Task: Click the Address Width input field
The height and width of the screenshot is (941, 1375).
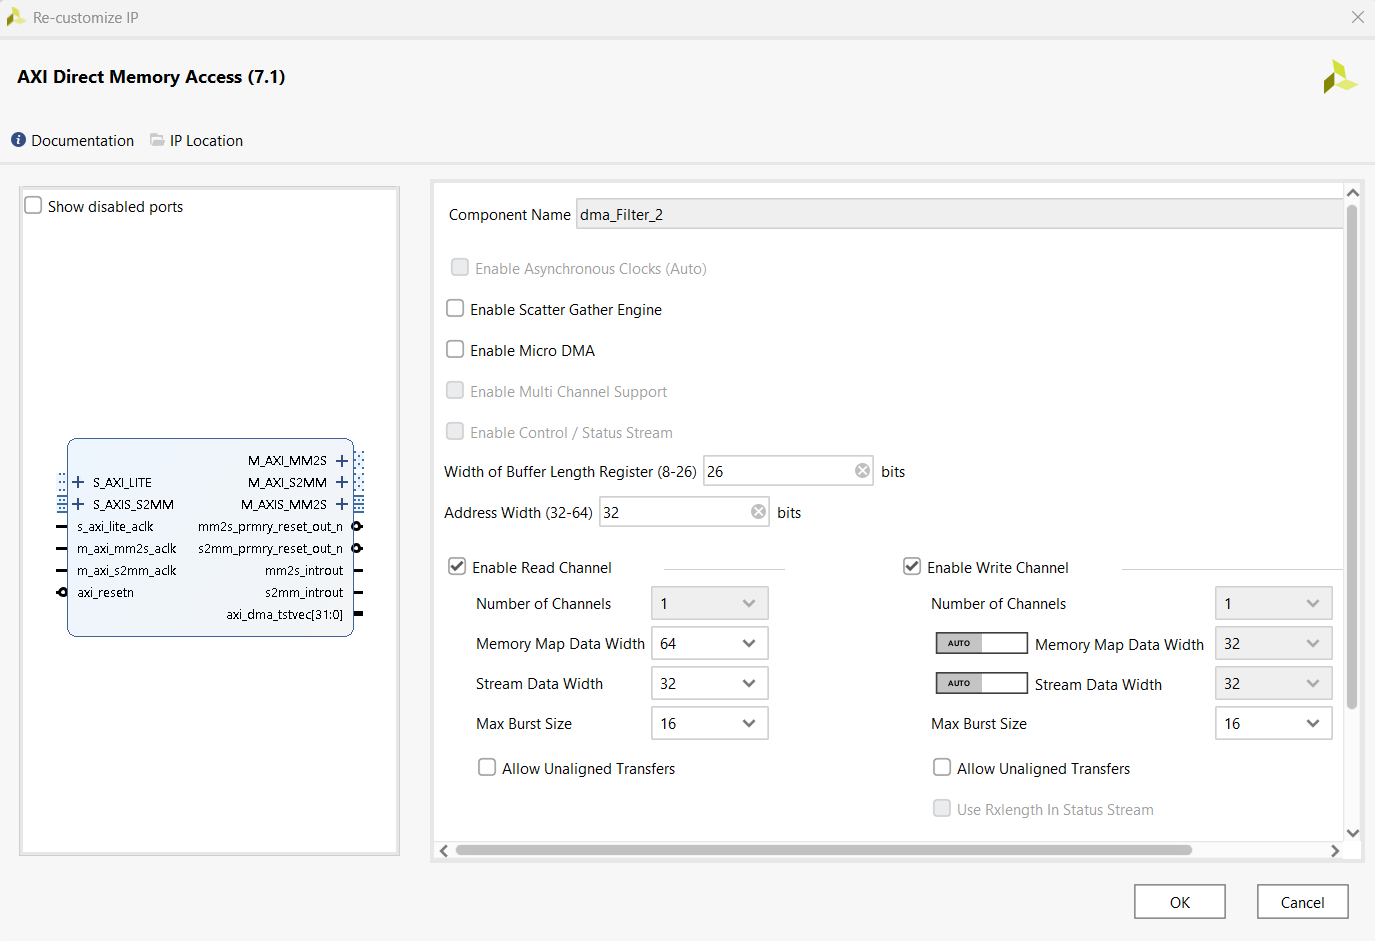Action: tap(685, 512)
